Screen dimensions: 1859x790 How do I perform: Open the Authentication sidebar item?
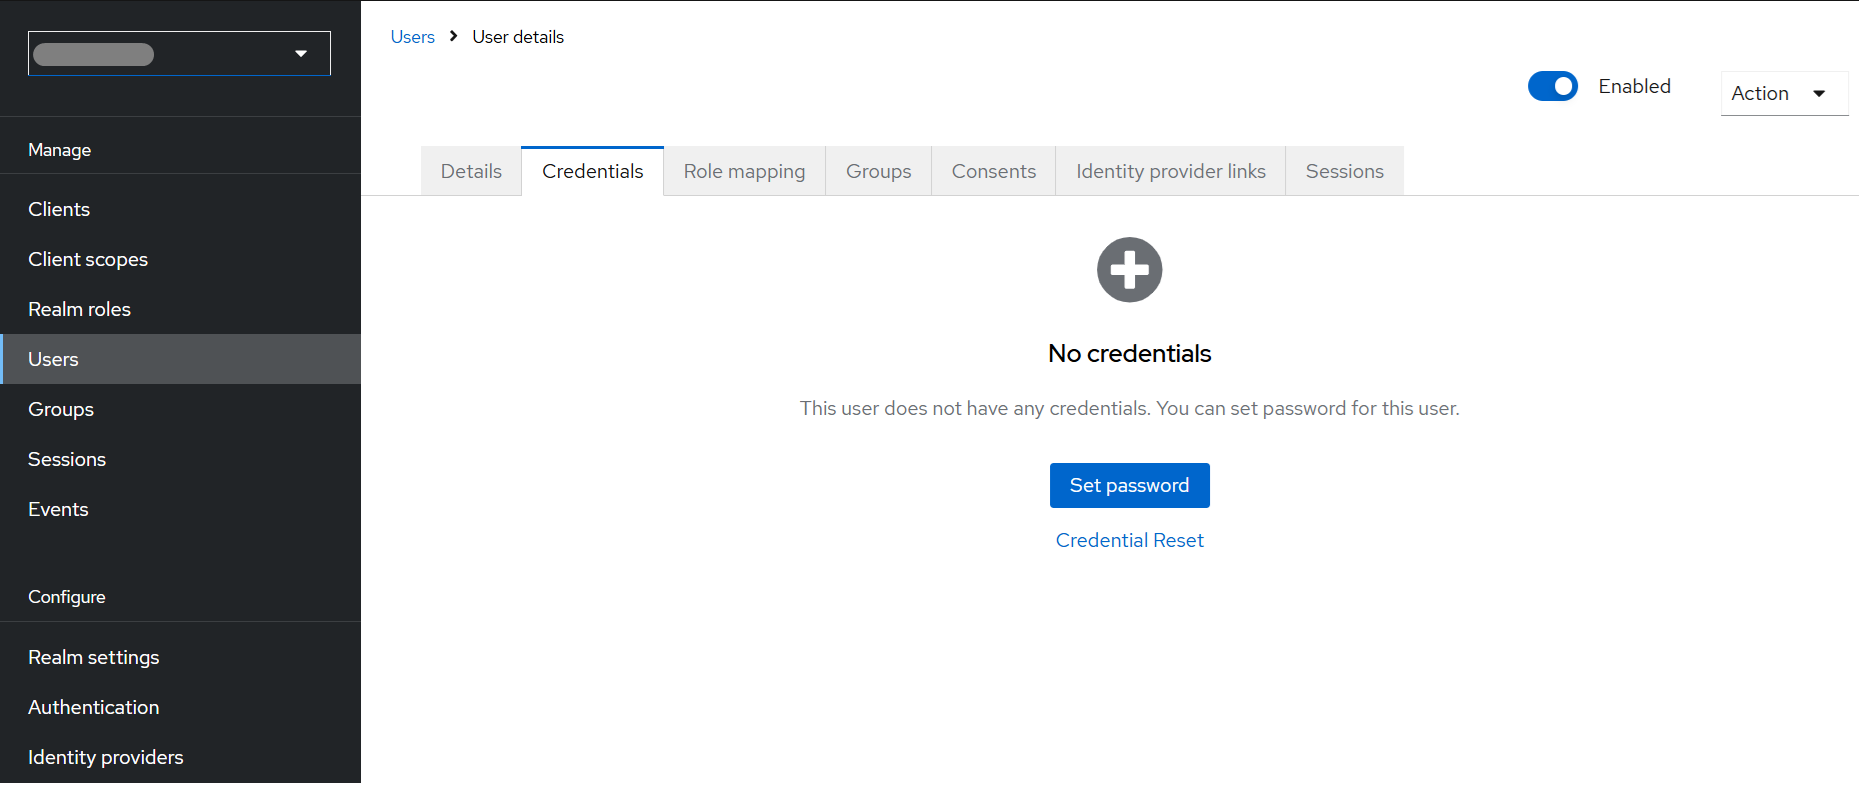pyautogui.click(x=93, y=707)
